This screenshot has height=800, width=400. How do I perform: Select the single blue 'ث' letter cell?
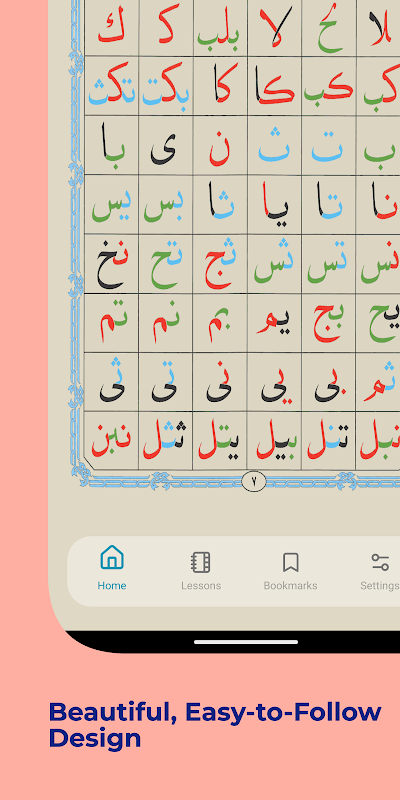pos(274,145)
